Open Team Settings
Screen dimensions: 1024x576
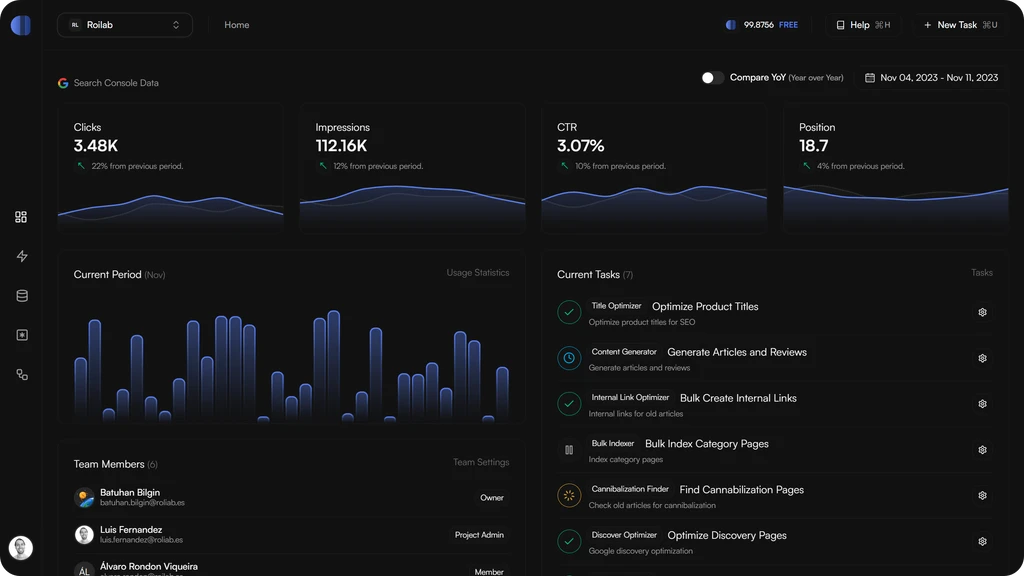[480, 462]
